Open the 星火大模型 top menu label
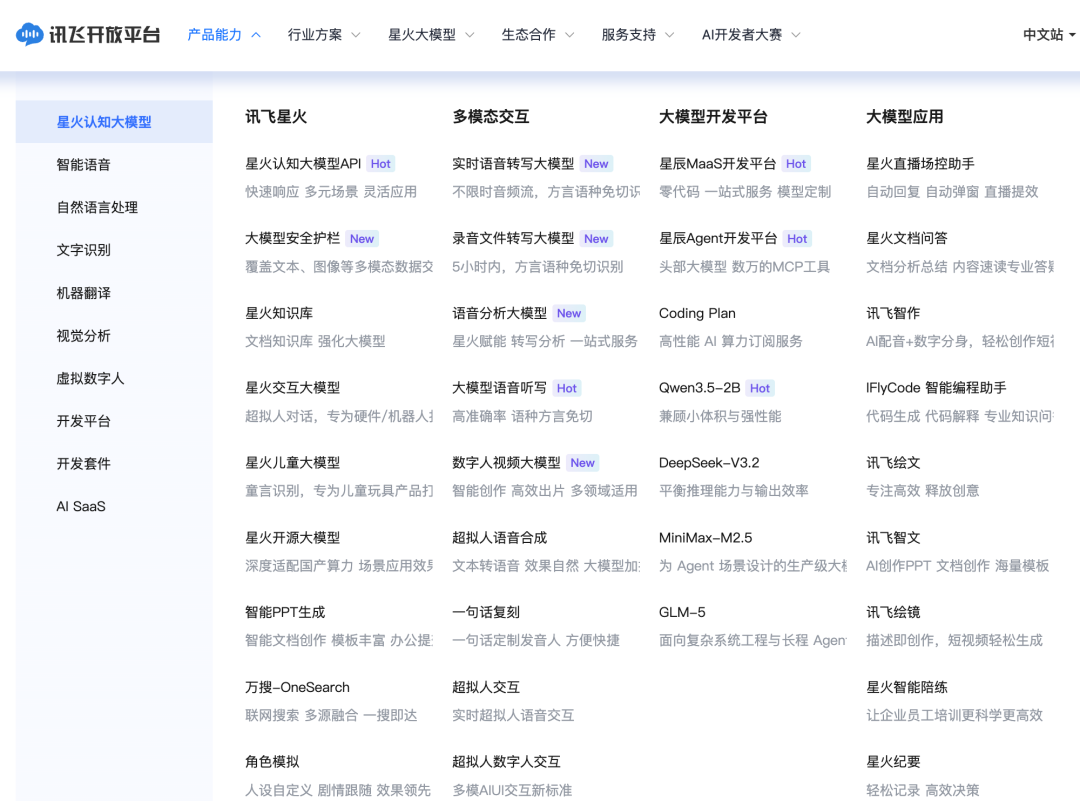The width and height of the screenshot is (1080, 801). 422,35
